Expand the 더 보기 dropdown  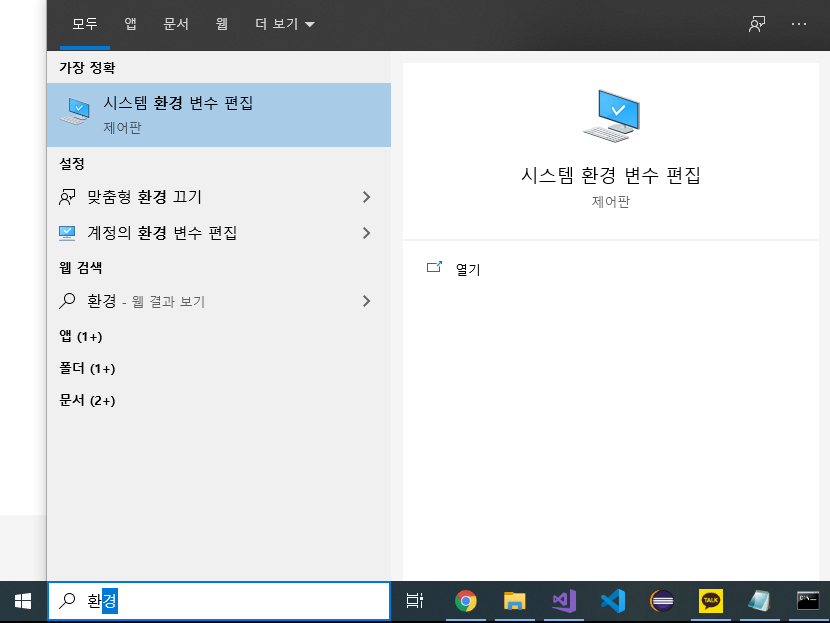(285, 24)
